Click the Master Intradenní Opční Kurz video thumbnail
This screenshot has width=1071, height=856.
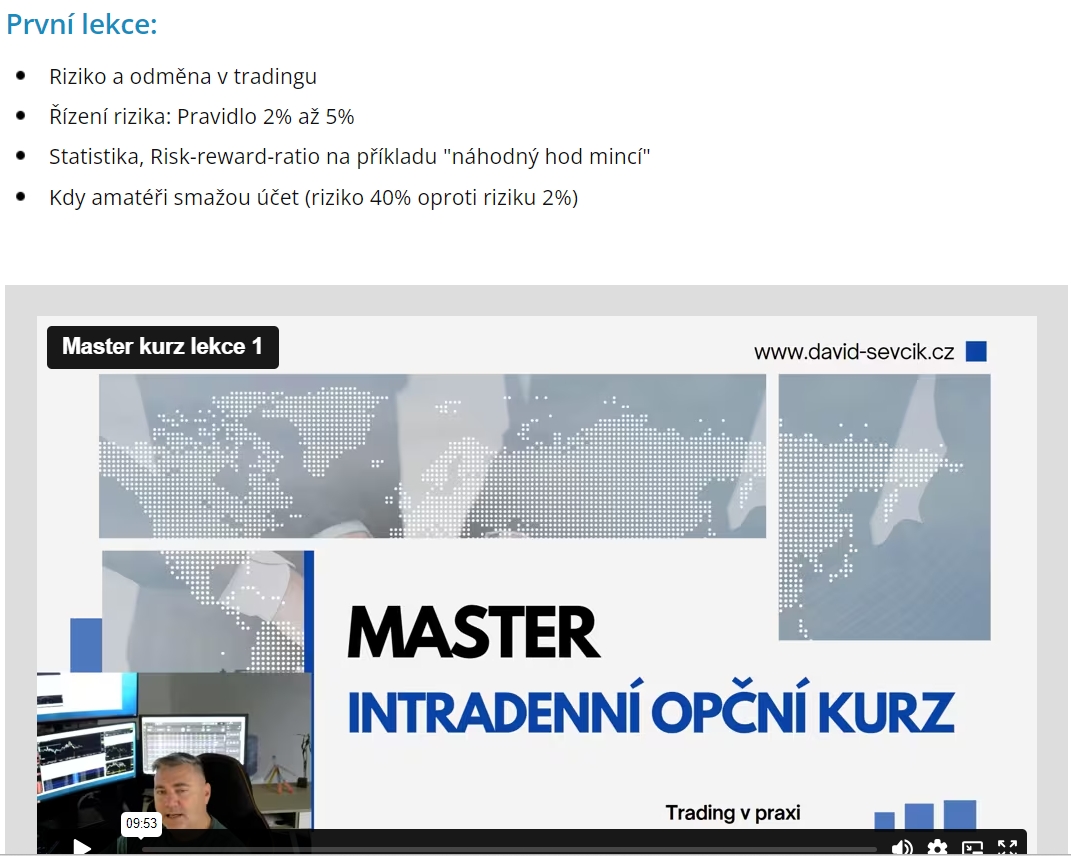click(536, 584)
